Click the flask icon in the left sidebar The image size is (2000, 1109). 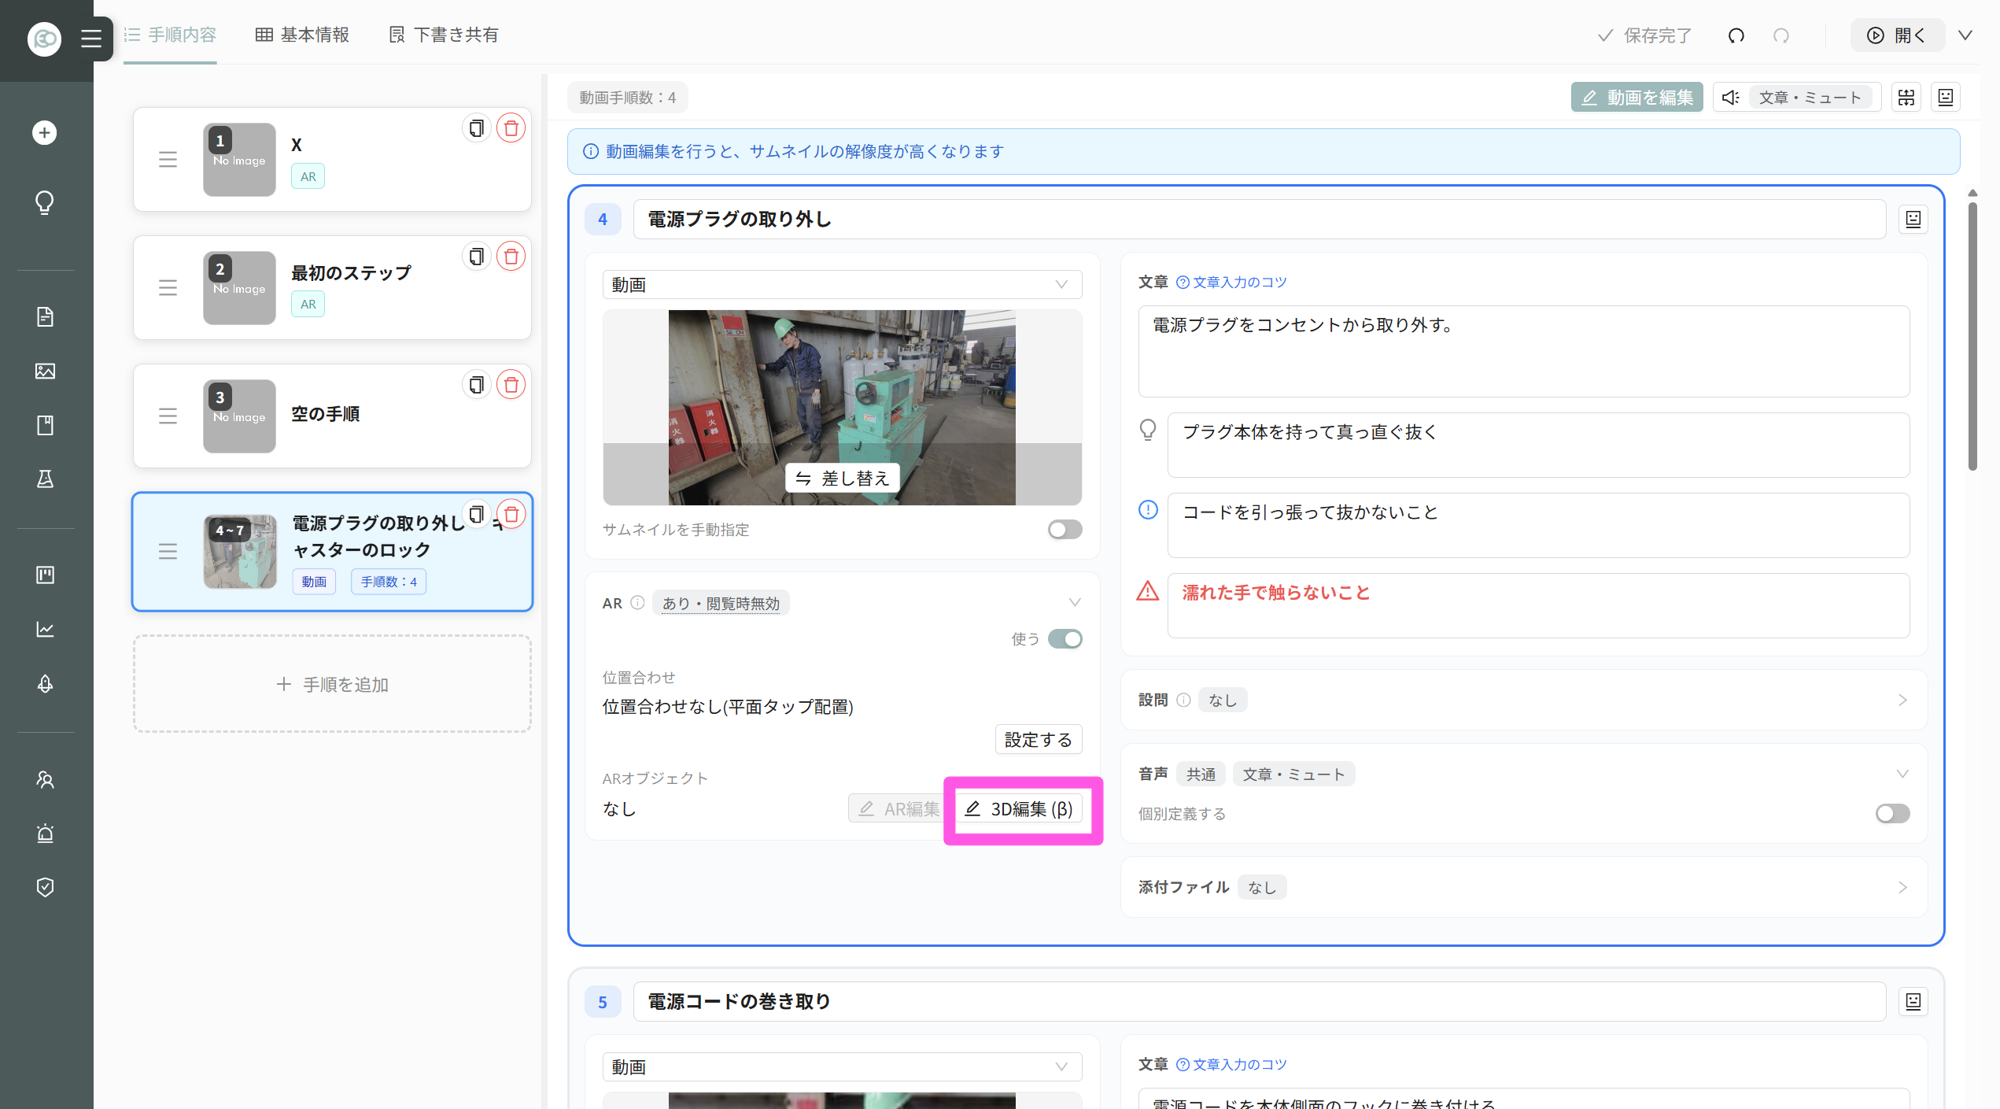45,479
